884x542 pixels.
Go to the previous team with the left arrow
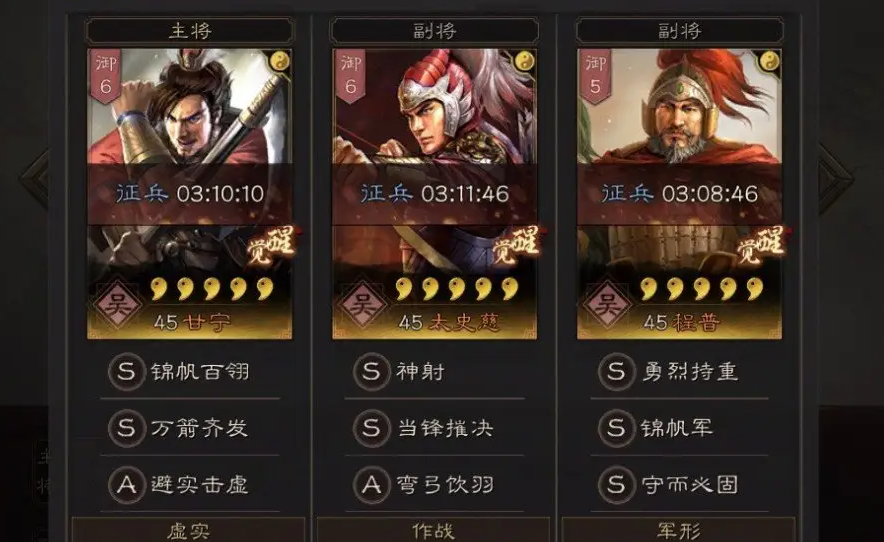point(35,179)
